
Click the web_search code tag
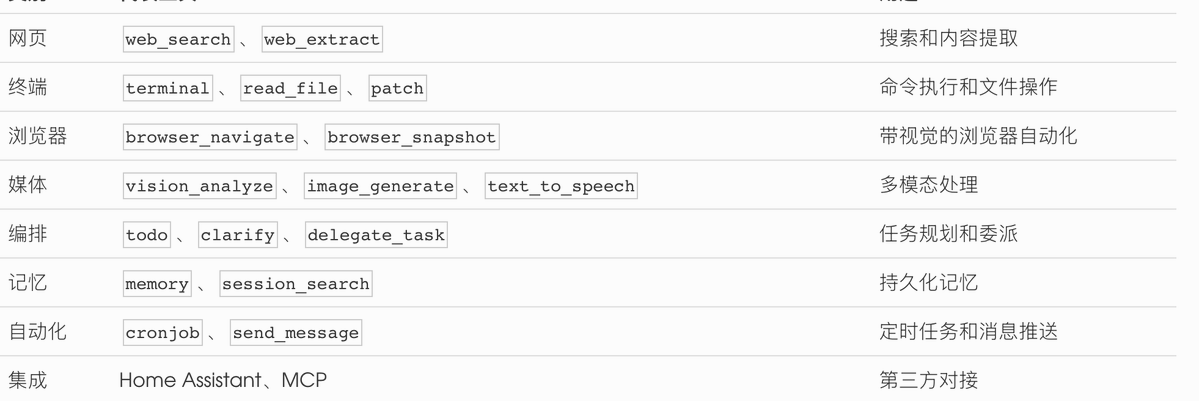pyautogui.click(x=177, y=40)
